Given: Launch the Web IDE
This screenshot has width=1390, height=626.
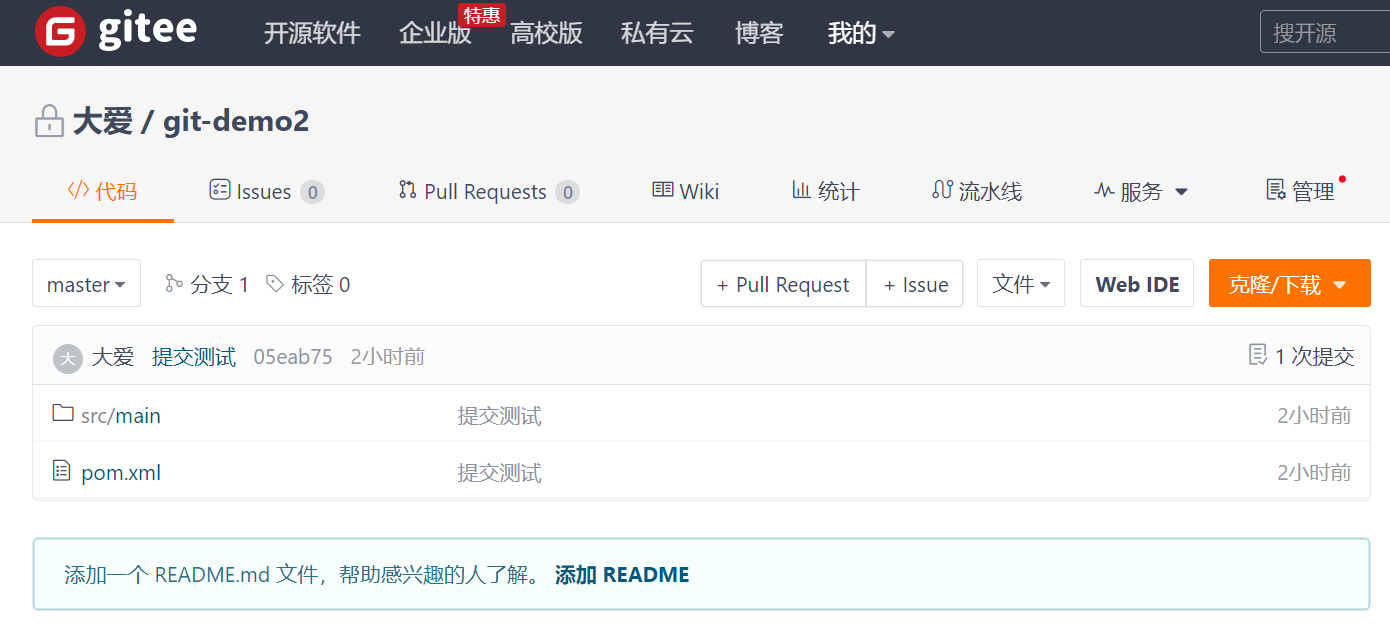Looking at the screenshot, I should (x=1137, y=284).
